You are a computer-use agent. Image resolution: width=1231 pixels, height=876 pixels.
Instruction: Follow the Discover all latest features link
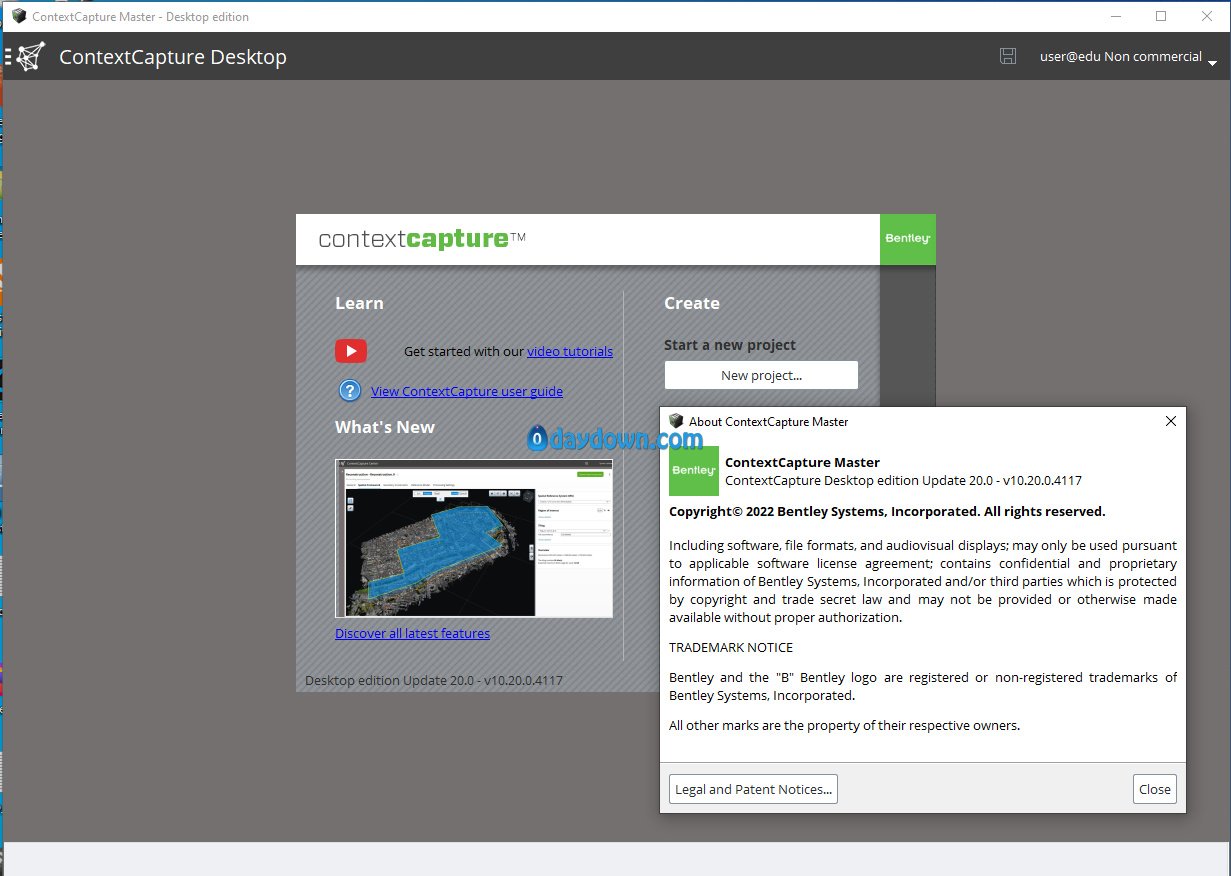point(412,633)
